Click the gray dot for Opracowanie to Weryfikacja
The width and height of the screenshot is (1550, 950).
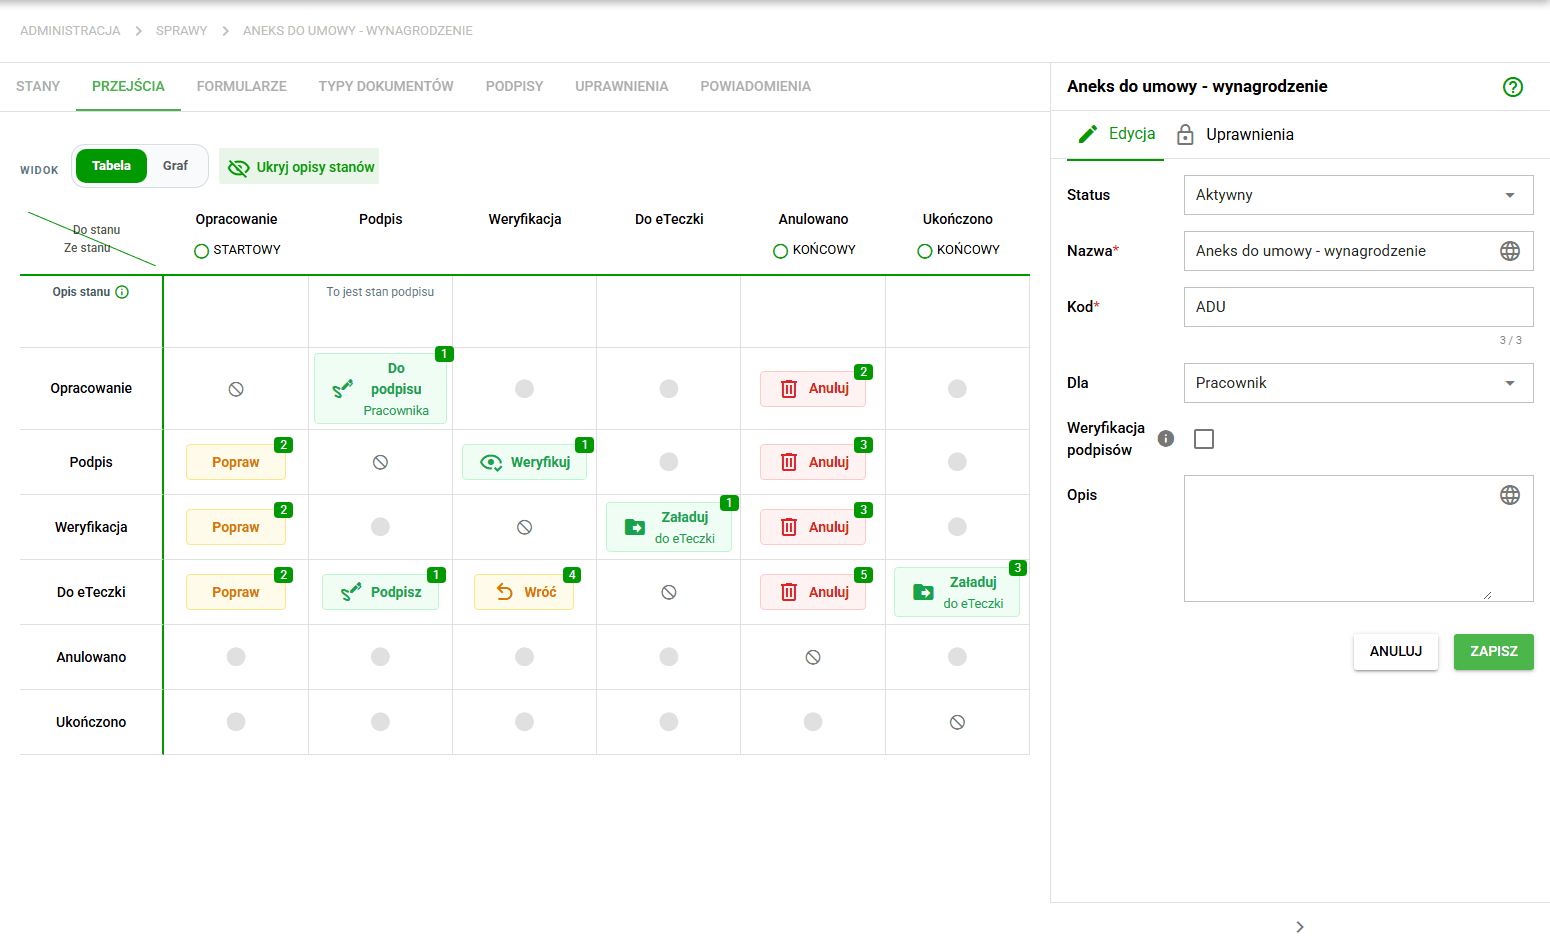coord(524,388)
